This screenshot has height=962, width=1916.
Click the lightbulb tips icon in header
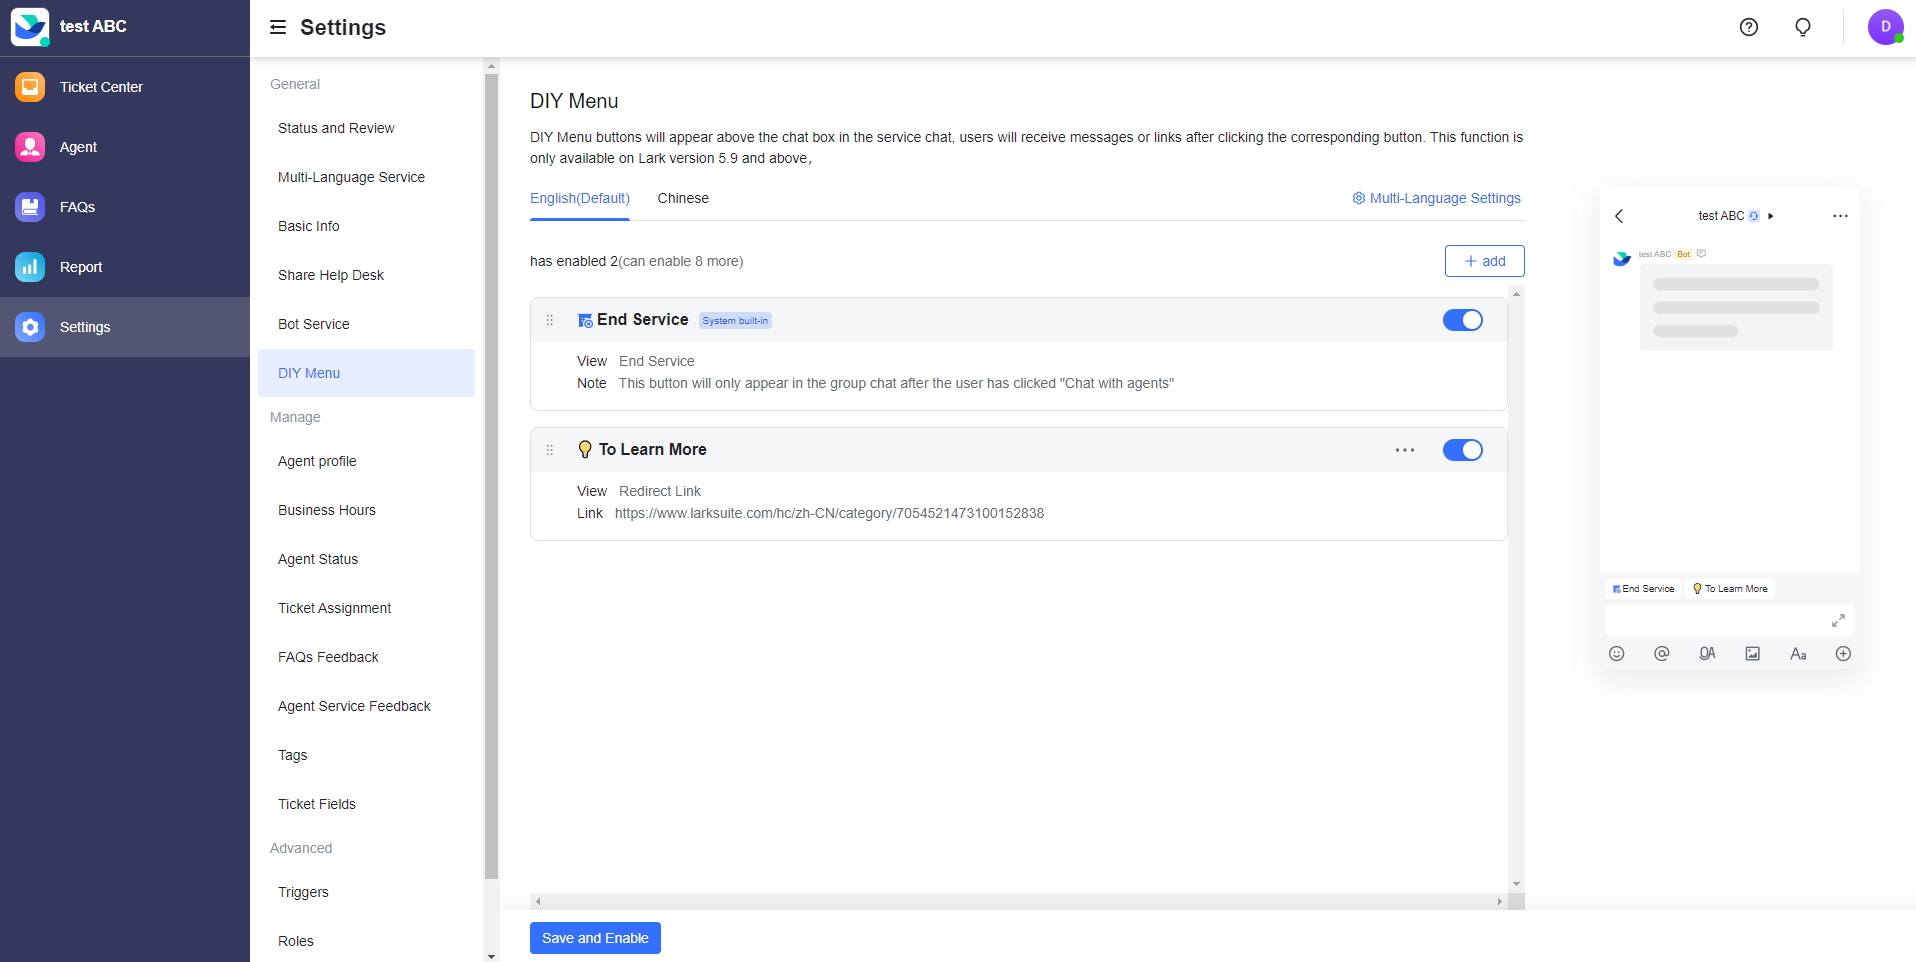[1803, 27]
